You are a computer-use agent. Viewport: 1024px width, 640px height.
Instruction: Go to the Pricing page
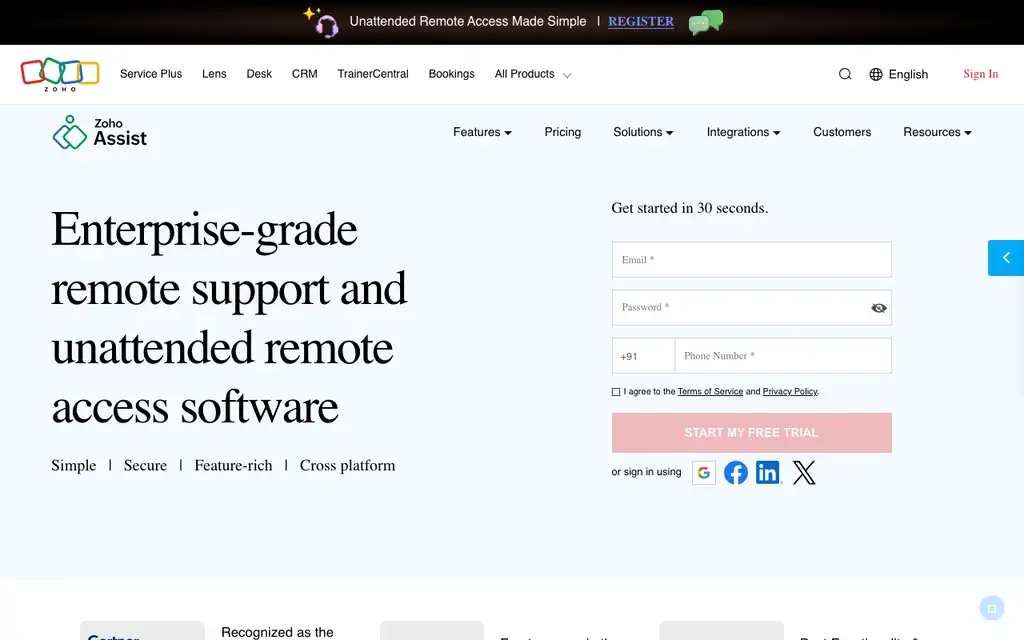[562, 132]
